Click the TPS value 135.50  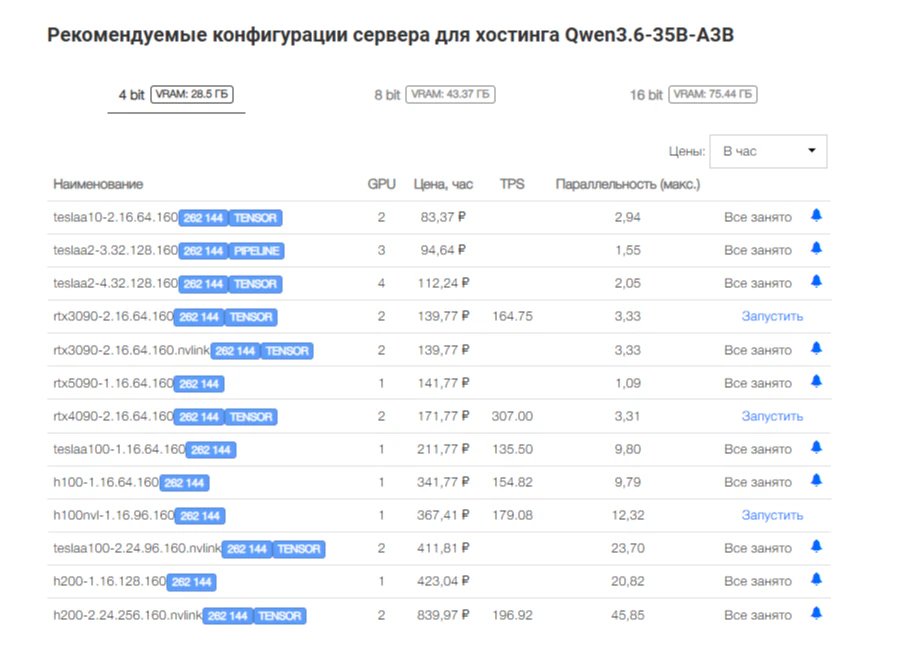tap(513, 448)
